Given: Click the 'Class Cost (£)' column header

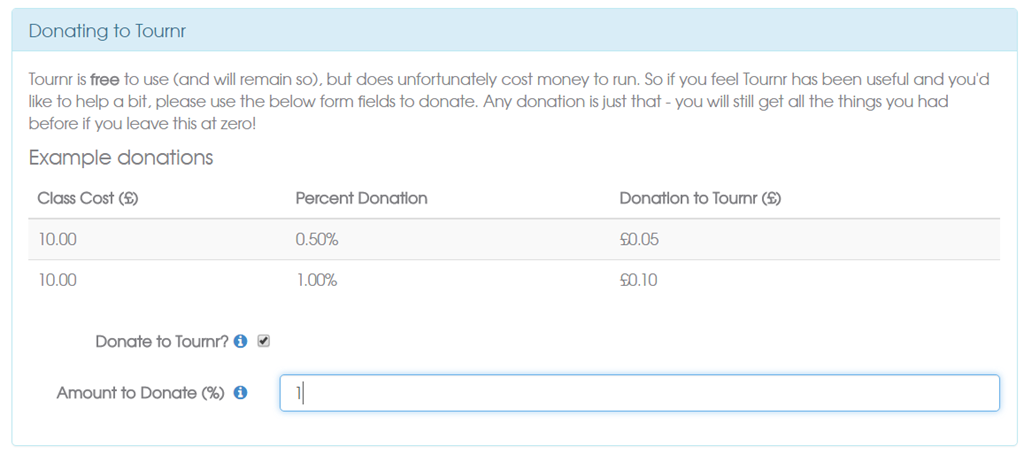Looking at the screenshot, I should [x=88, y=198].
